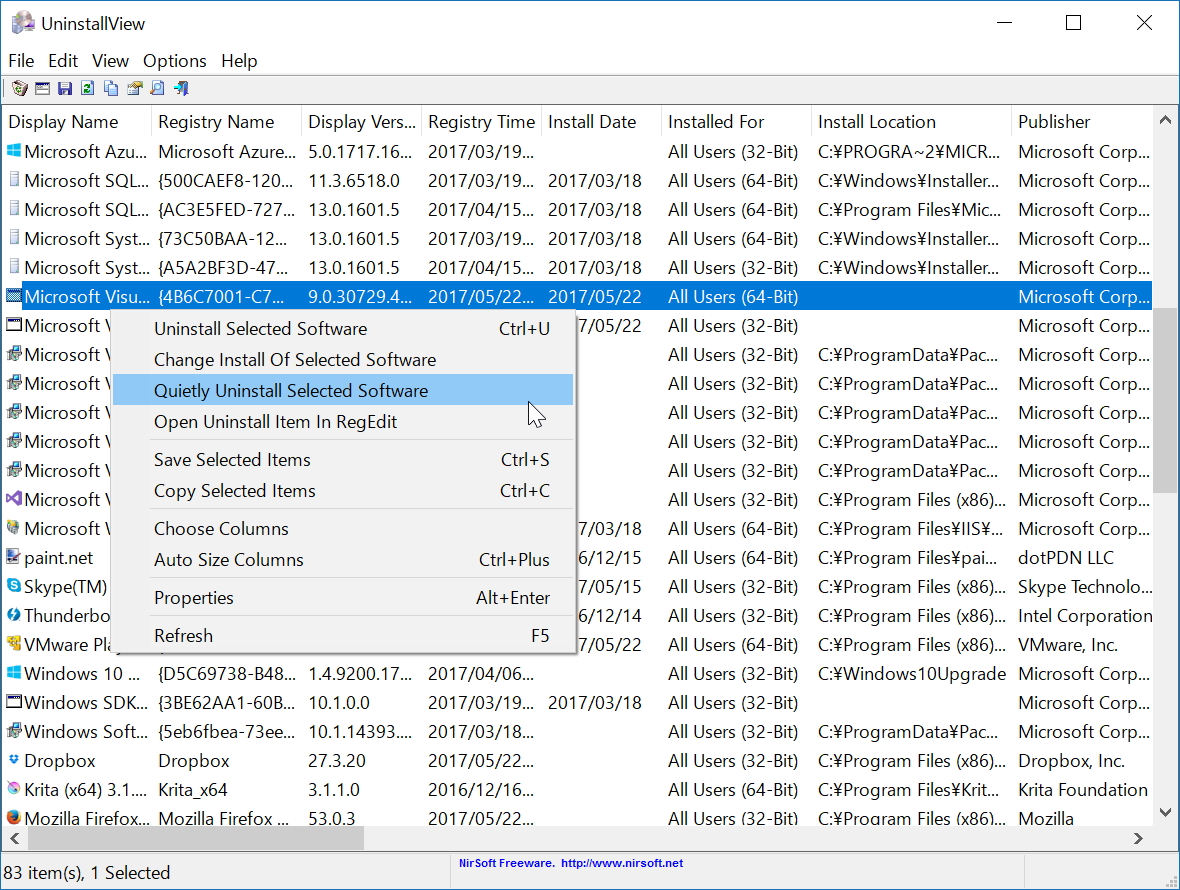Open the NirSoft website link in status bar
1180x890 pixels.
[622, 863]
